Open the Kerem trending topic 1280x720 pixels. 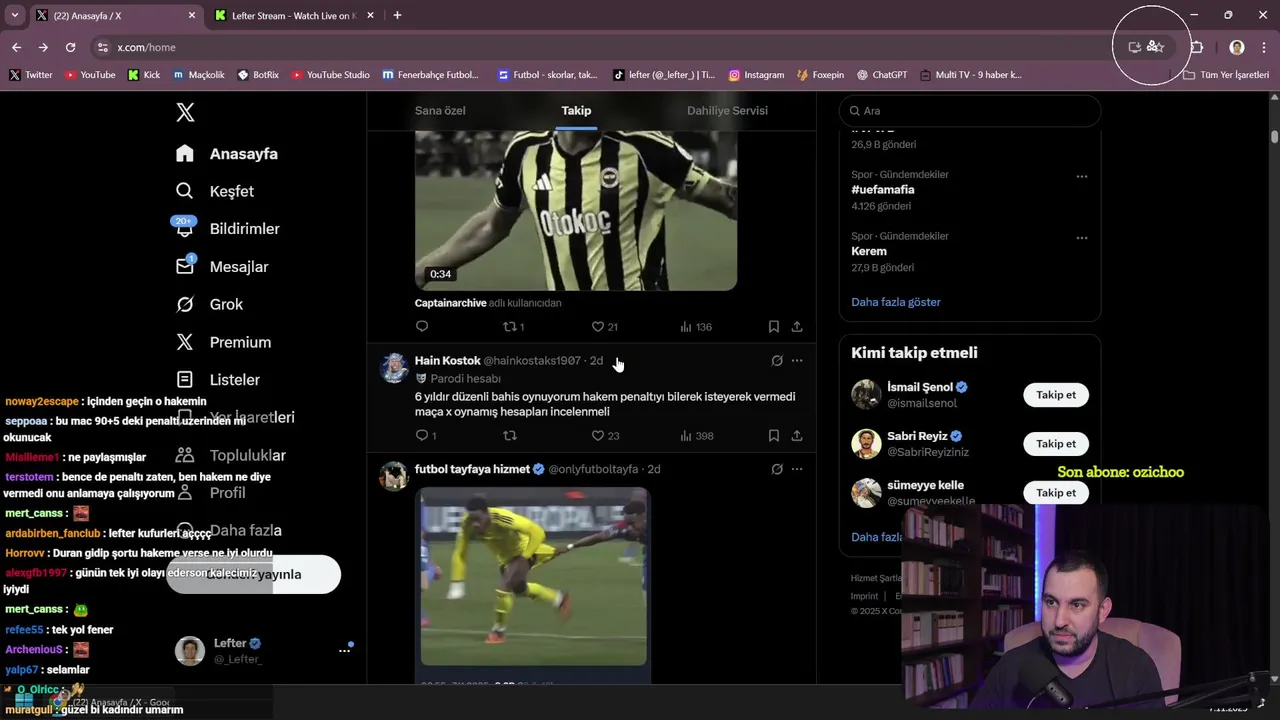[869, 252]
